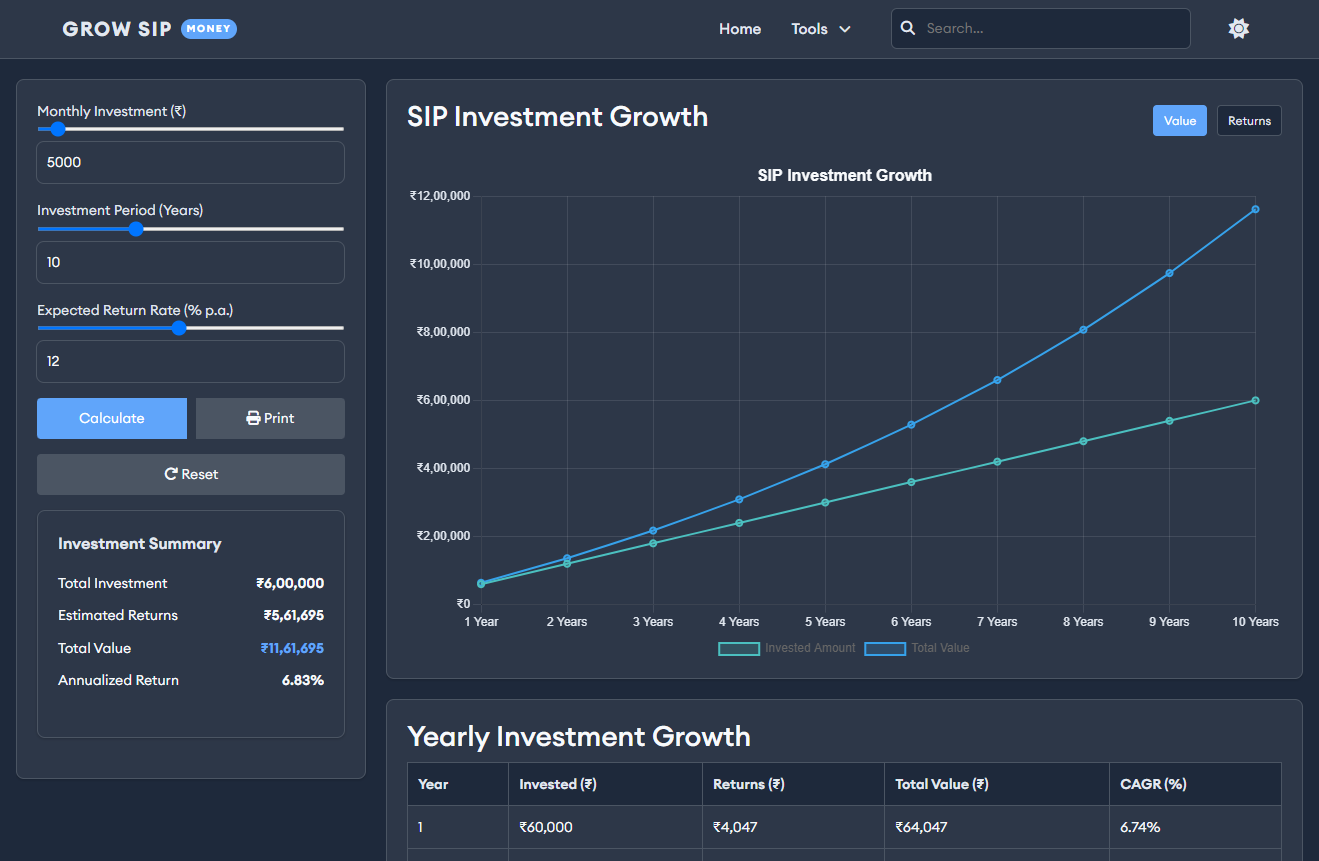Screen dimensions: 1319x861
Task: Switch the chart to Returns view
Action: coord(1248,120)
